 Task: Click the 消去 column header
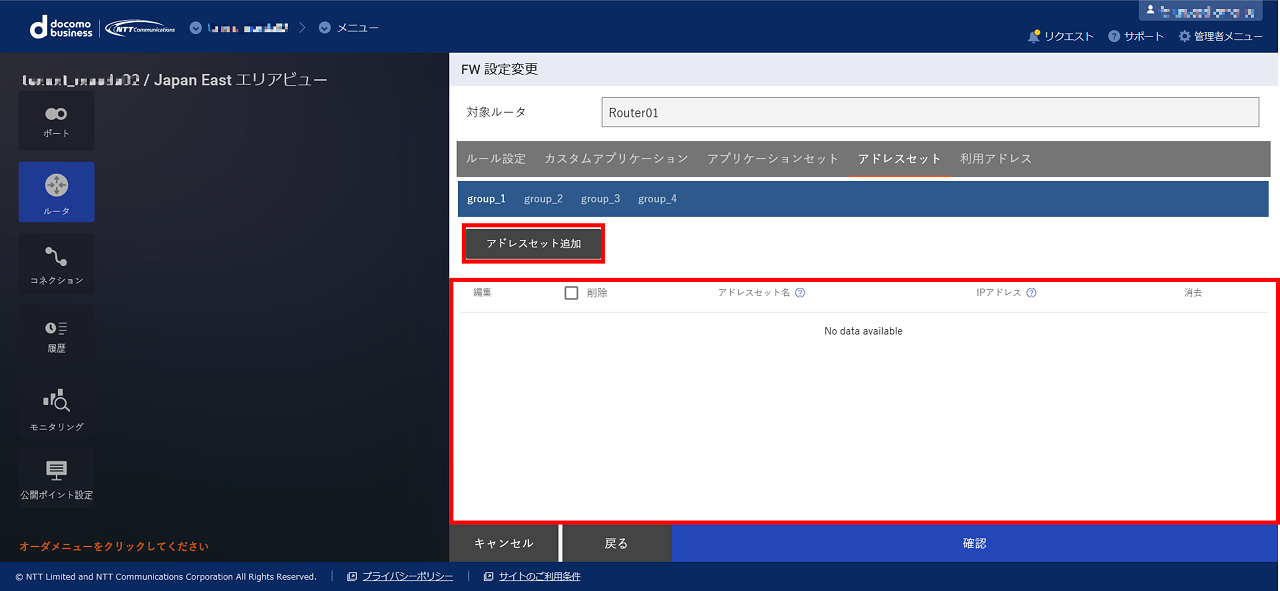(x=1193, y=293)
